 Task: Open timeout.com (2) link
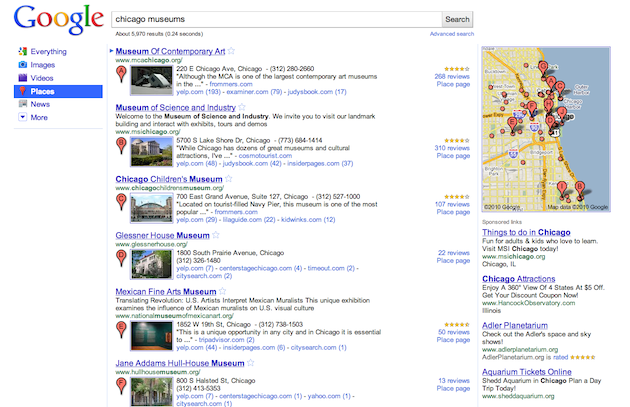(331, 268)
